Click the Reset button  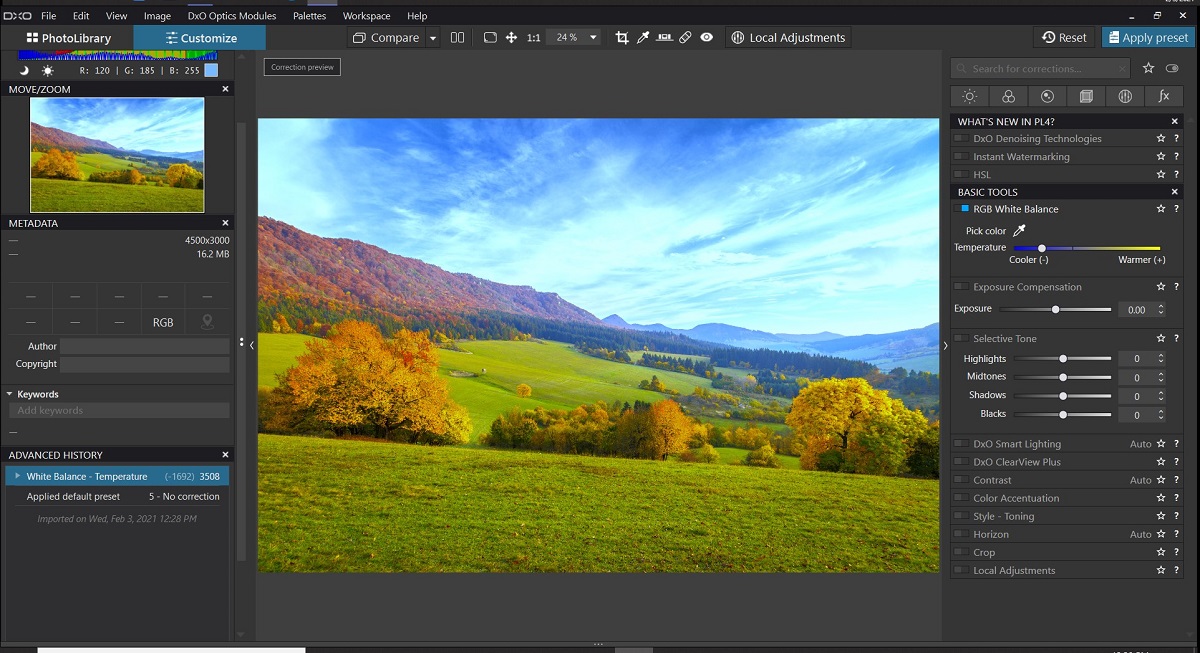pos(1063,36)
